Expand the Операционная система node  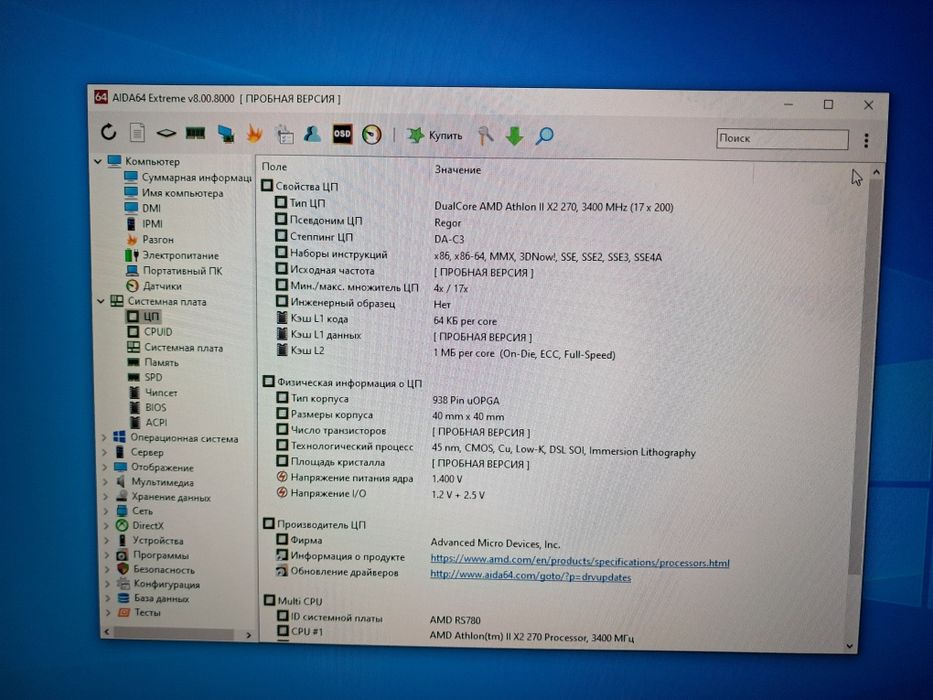tap(105, 438)
